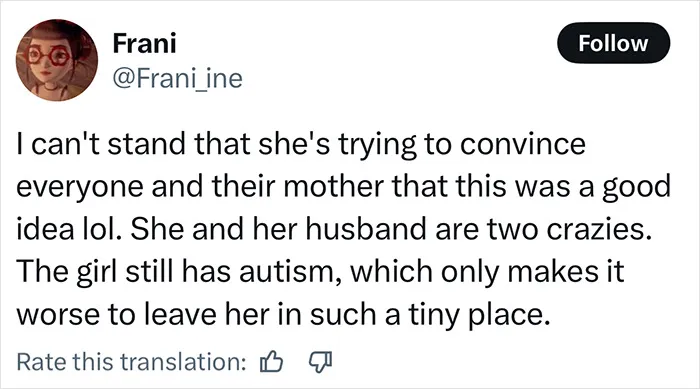Click the tweet line starting "The girl still"
The height and width of the screenshot is (389, 700).
point(320,272)
